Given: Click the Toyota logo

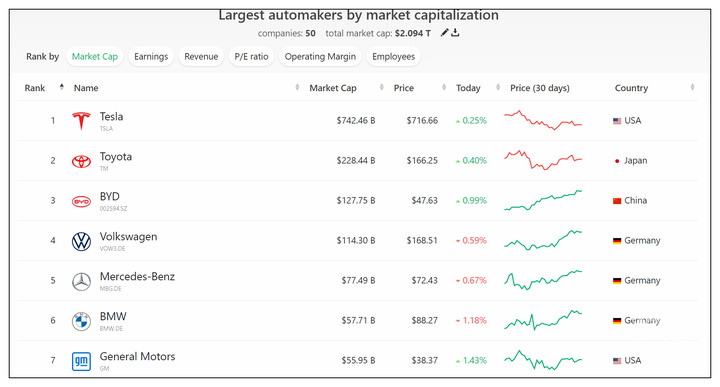Looking at the screenshot, I should (x=81, y=161).
